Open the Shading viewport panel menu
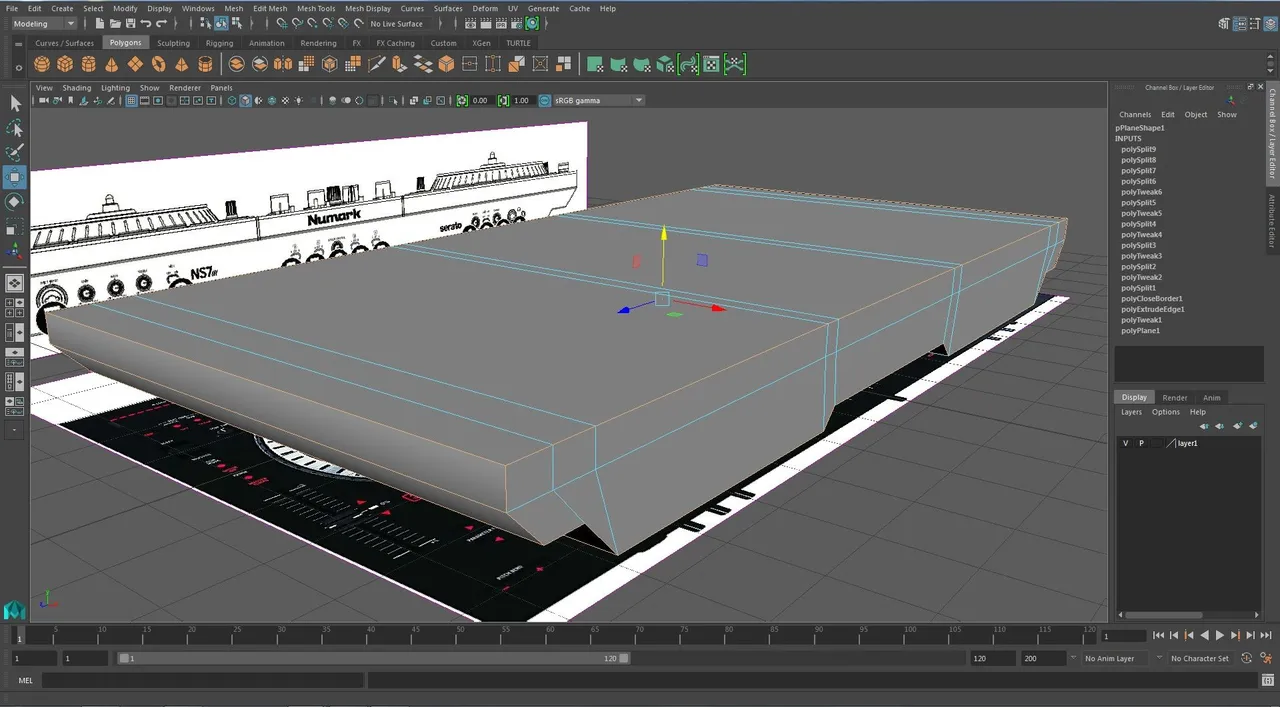Viewport: 1280px width, 707px height. pos(77,88)
